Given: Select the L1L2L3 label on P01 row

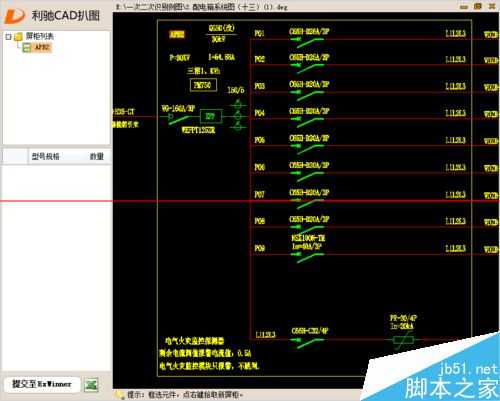Looking at the screenshot, I should [455, 33].
